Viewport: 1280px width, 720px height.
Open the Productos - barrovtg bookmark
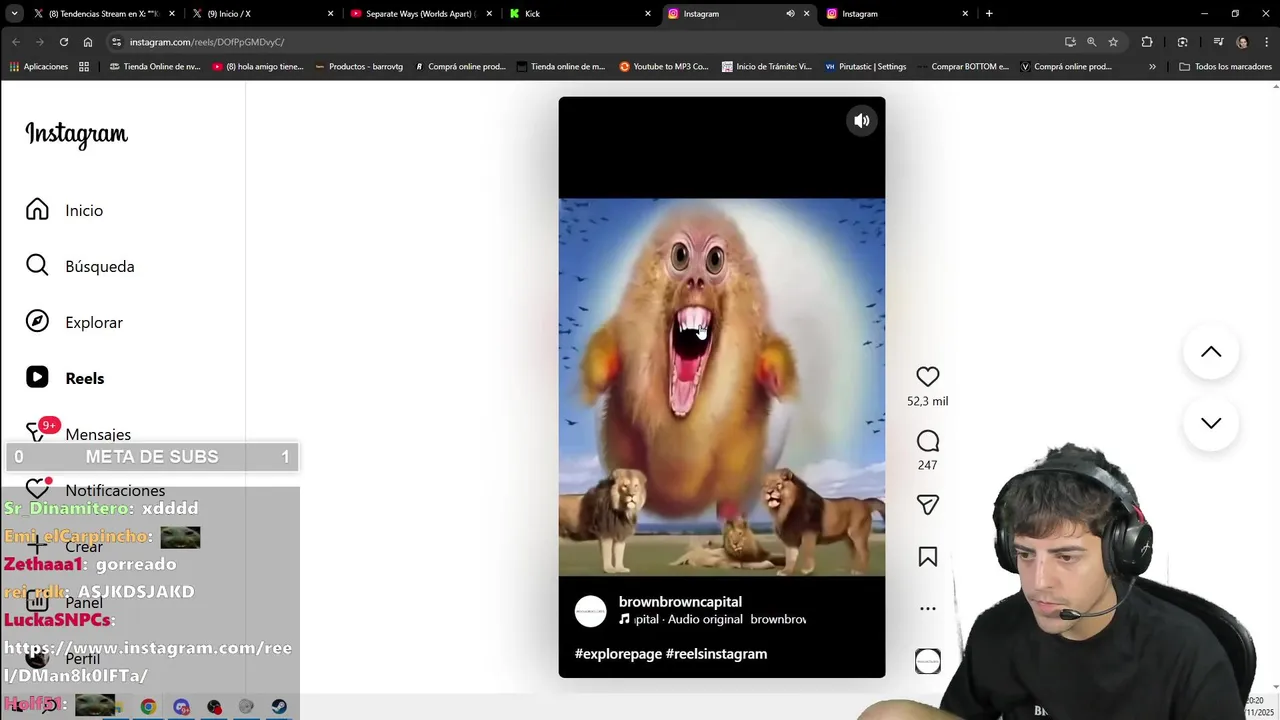click(359, 67)
